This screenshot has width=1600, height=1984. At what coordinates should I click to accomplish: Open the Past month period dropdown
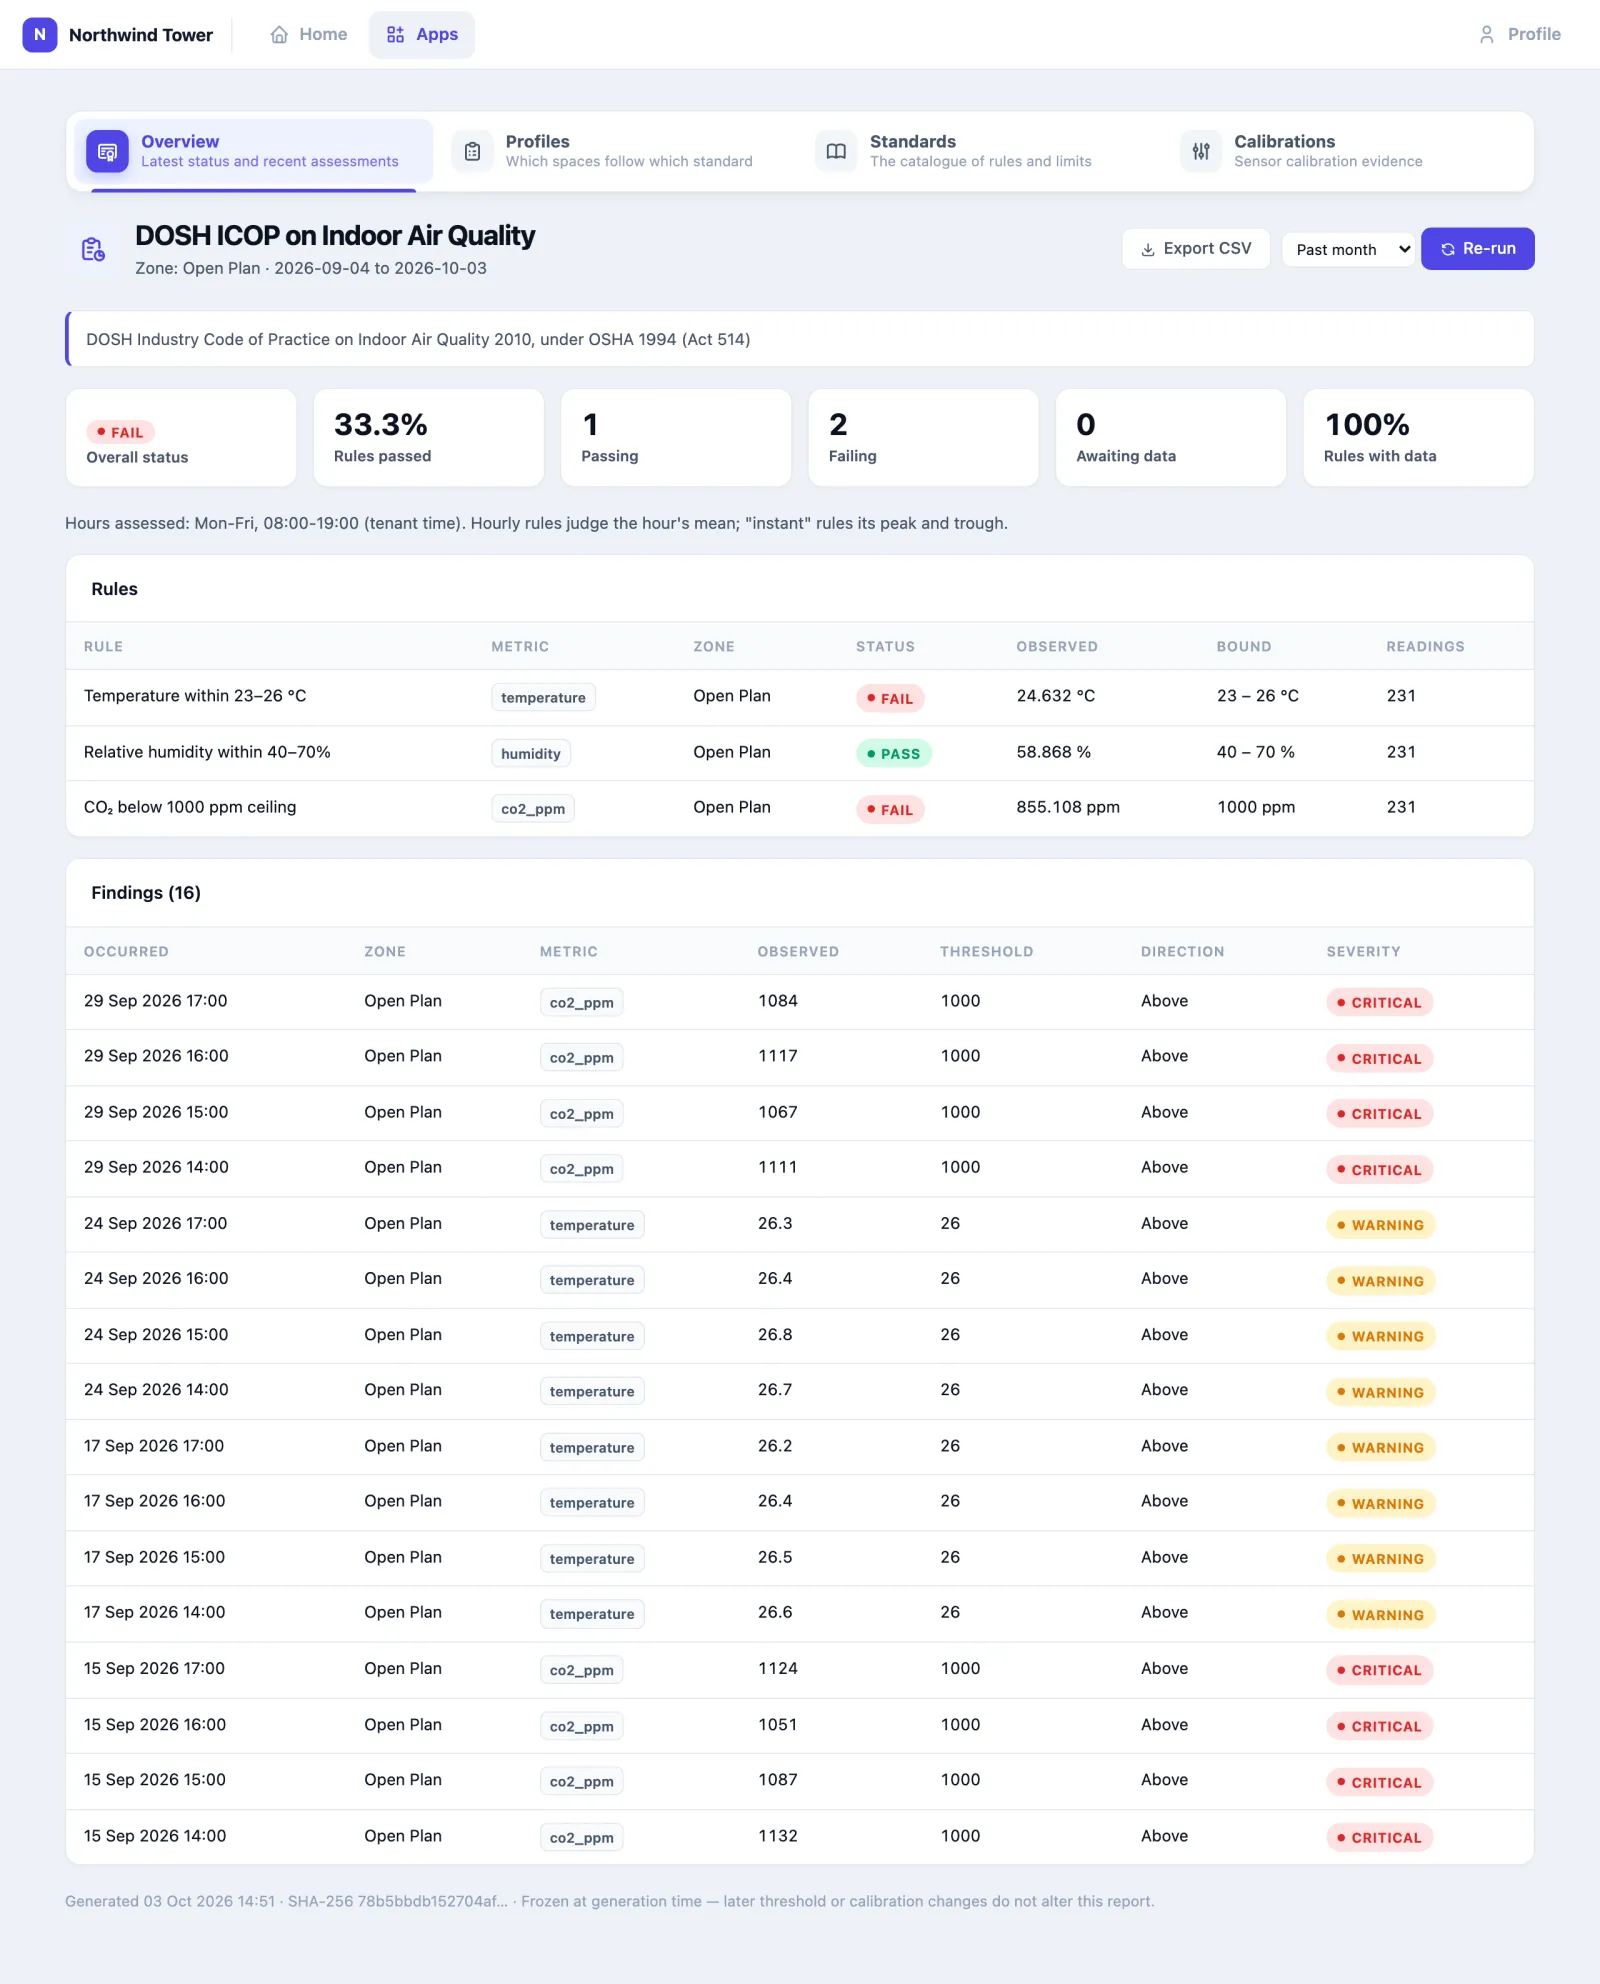click(x=1349, y=249)
